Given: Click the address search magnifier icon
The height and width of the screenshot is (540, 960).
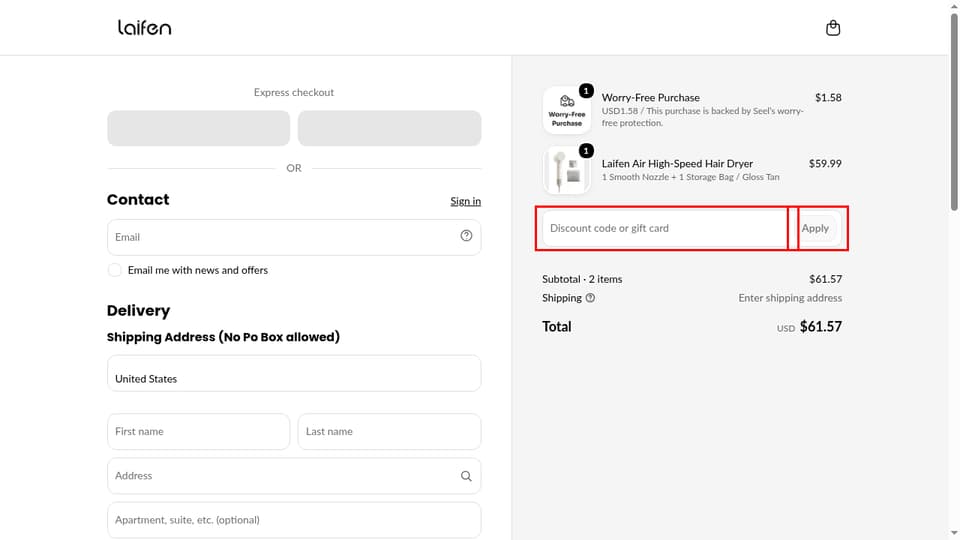Looking at the screenshot, I should (x=467, y=476).
